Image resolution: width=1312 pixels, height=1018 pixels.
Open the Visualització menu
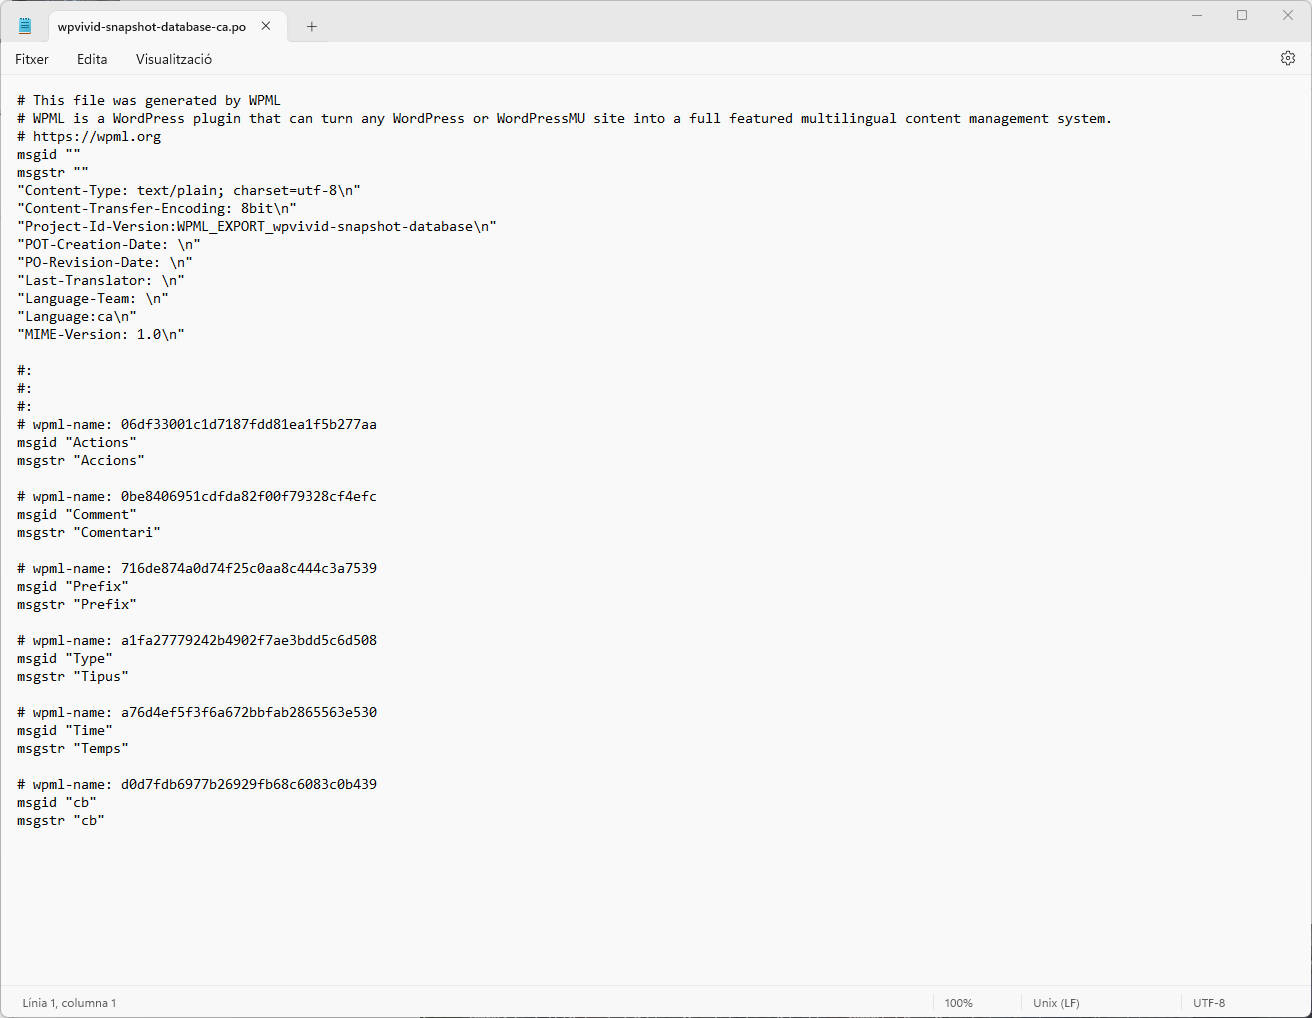174,59
